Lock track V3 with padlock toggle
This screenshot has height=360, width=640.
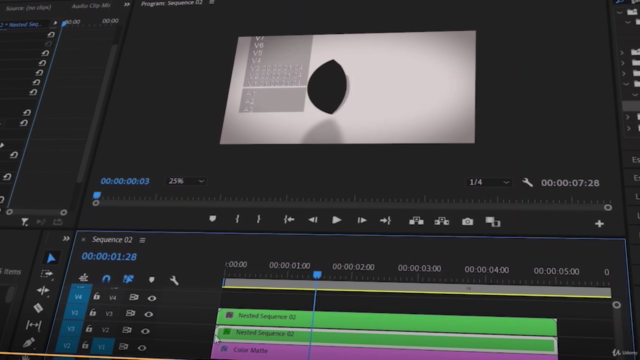tap(93, 313)
